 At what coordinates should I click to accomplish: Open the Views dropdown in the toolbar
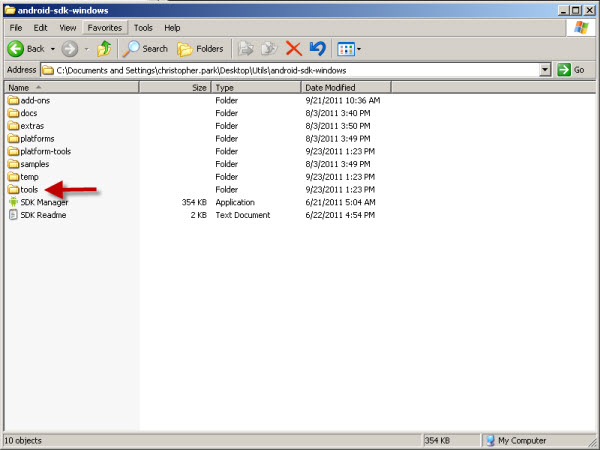click(x=349, y=48)
